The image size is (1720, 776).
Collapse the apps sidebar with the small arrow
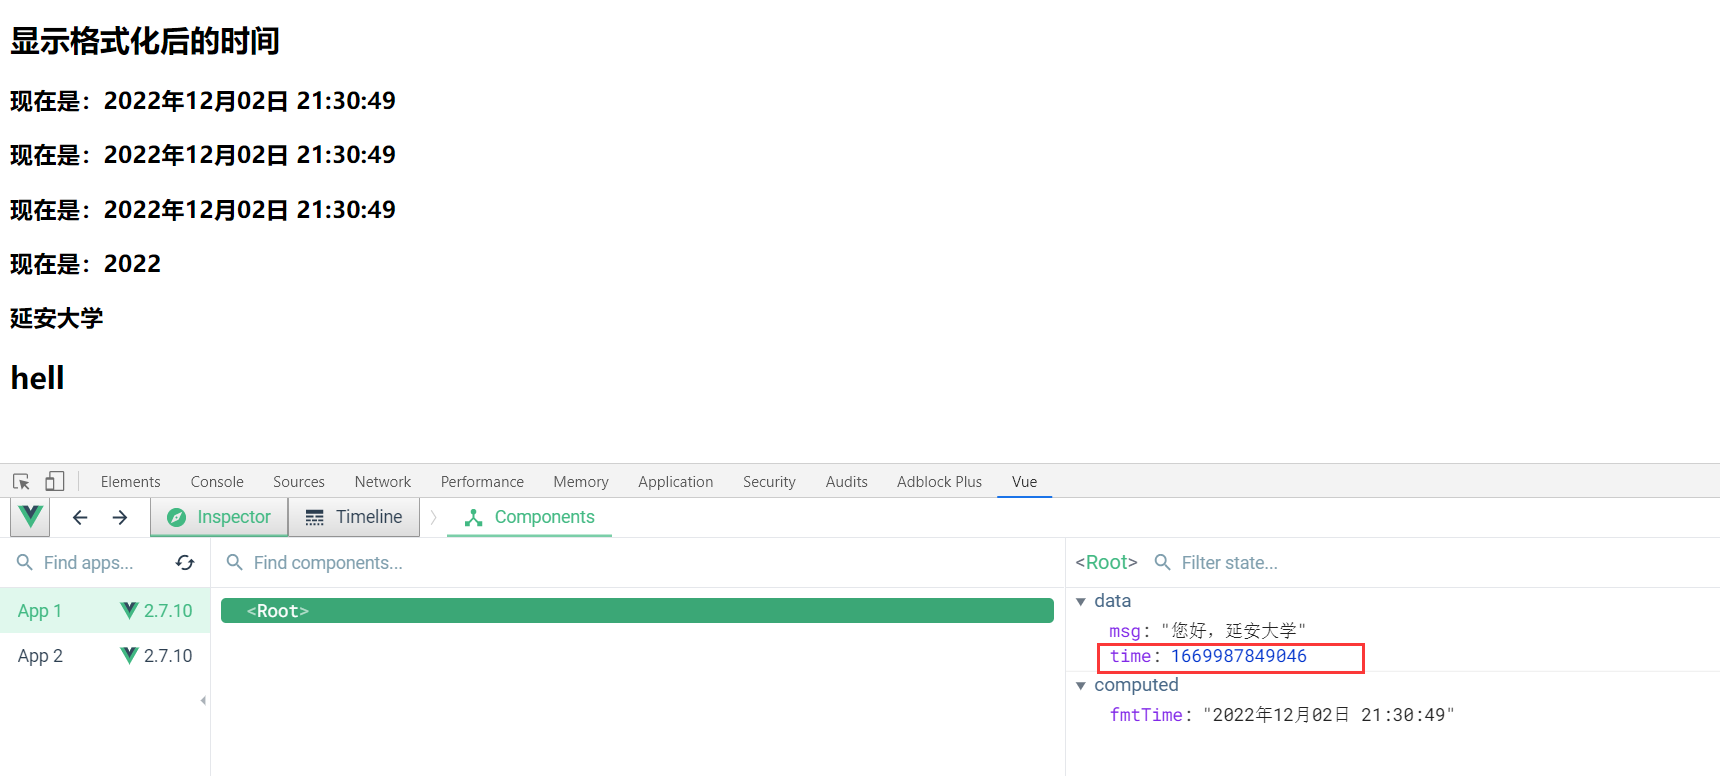click(203, 700)
